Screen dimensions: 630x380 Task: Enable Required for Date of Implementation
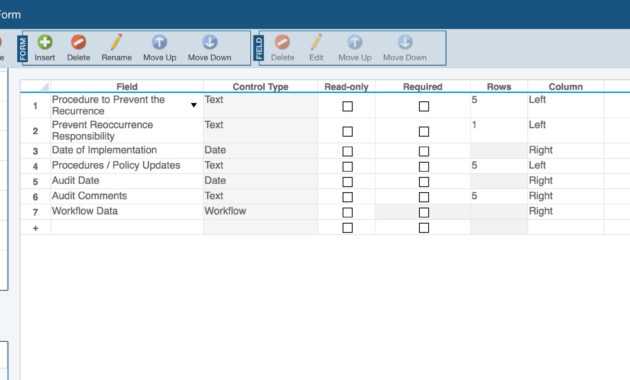424,151
